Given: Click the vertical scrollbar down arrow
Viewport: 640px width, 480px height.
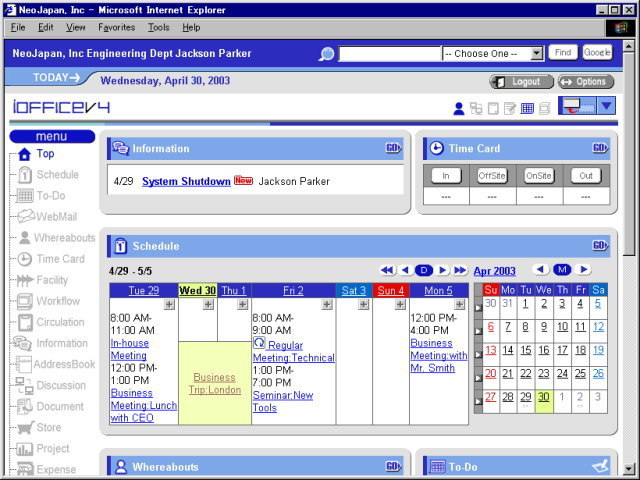Looking at the screenshot, I should [629, 469].
